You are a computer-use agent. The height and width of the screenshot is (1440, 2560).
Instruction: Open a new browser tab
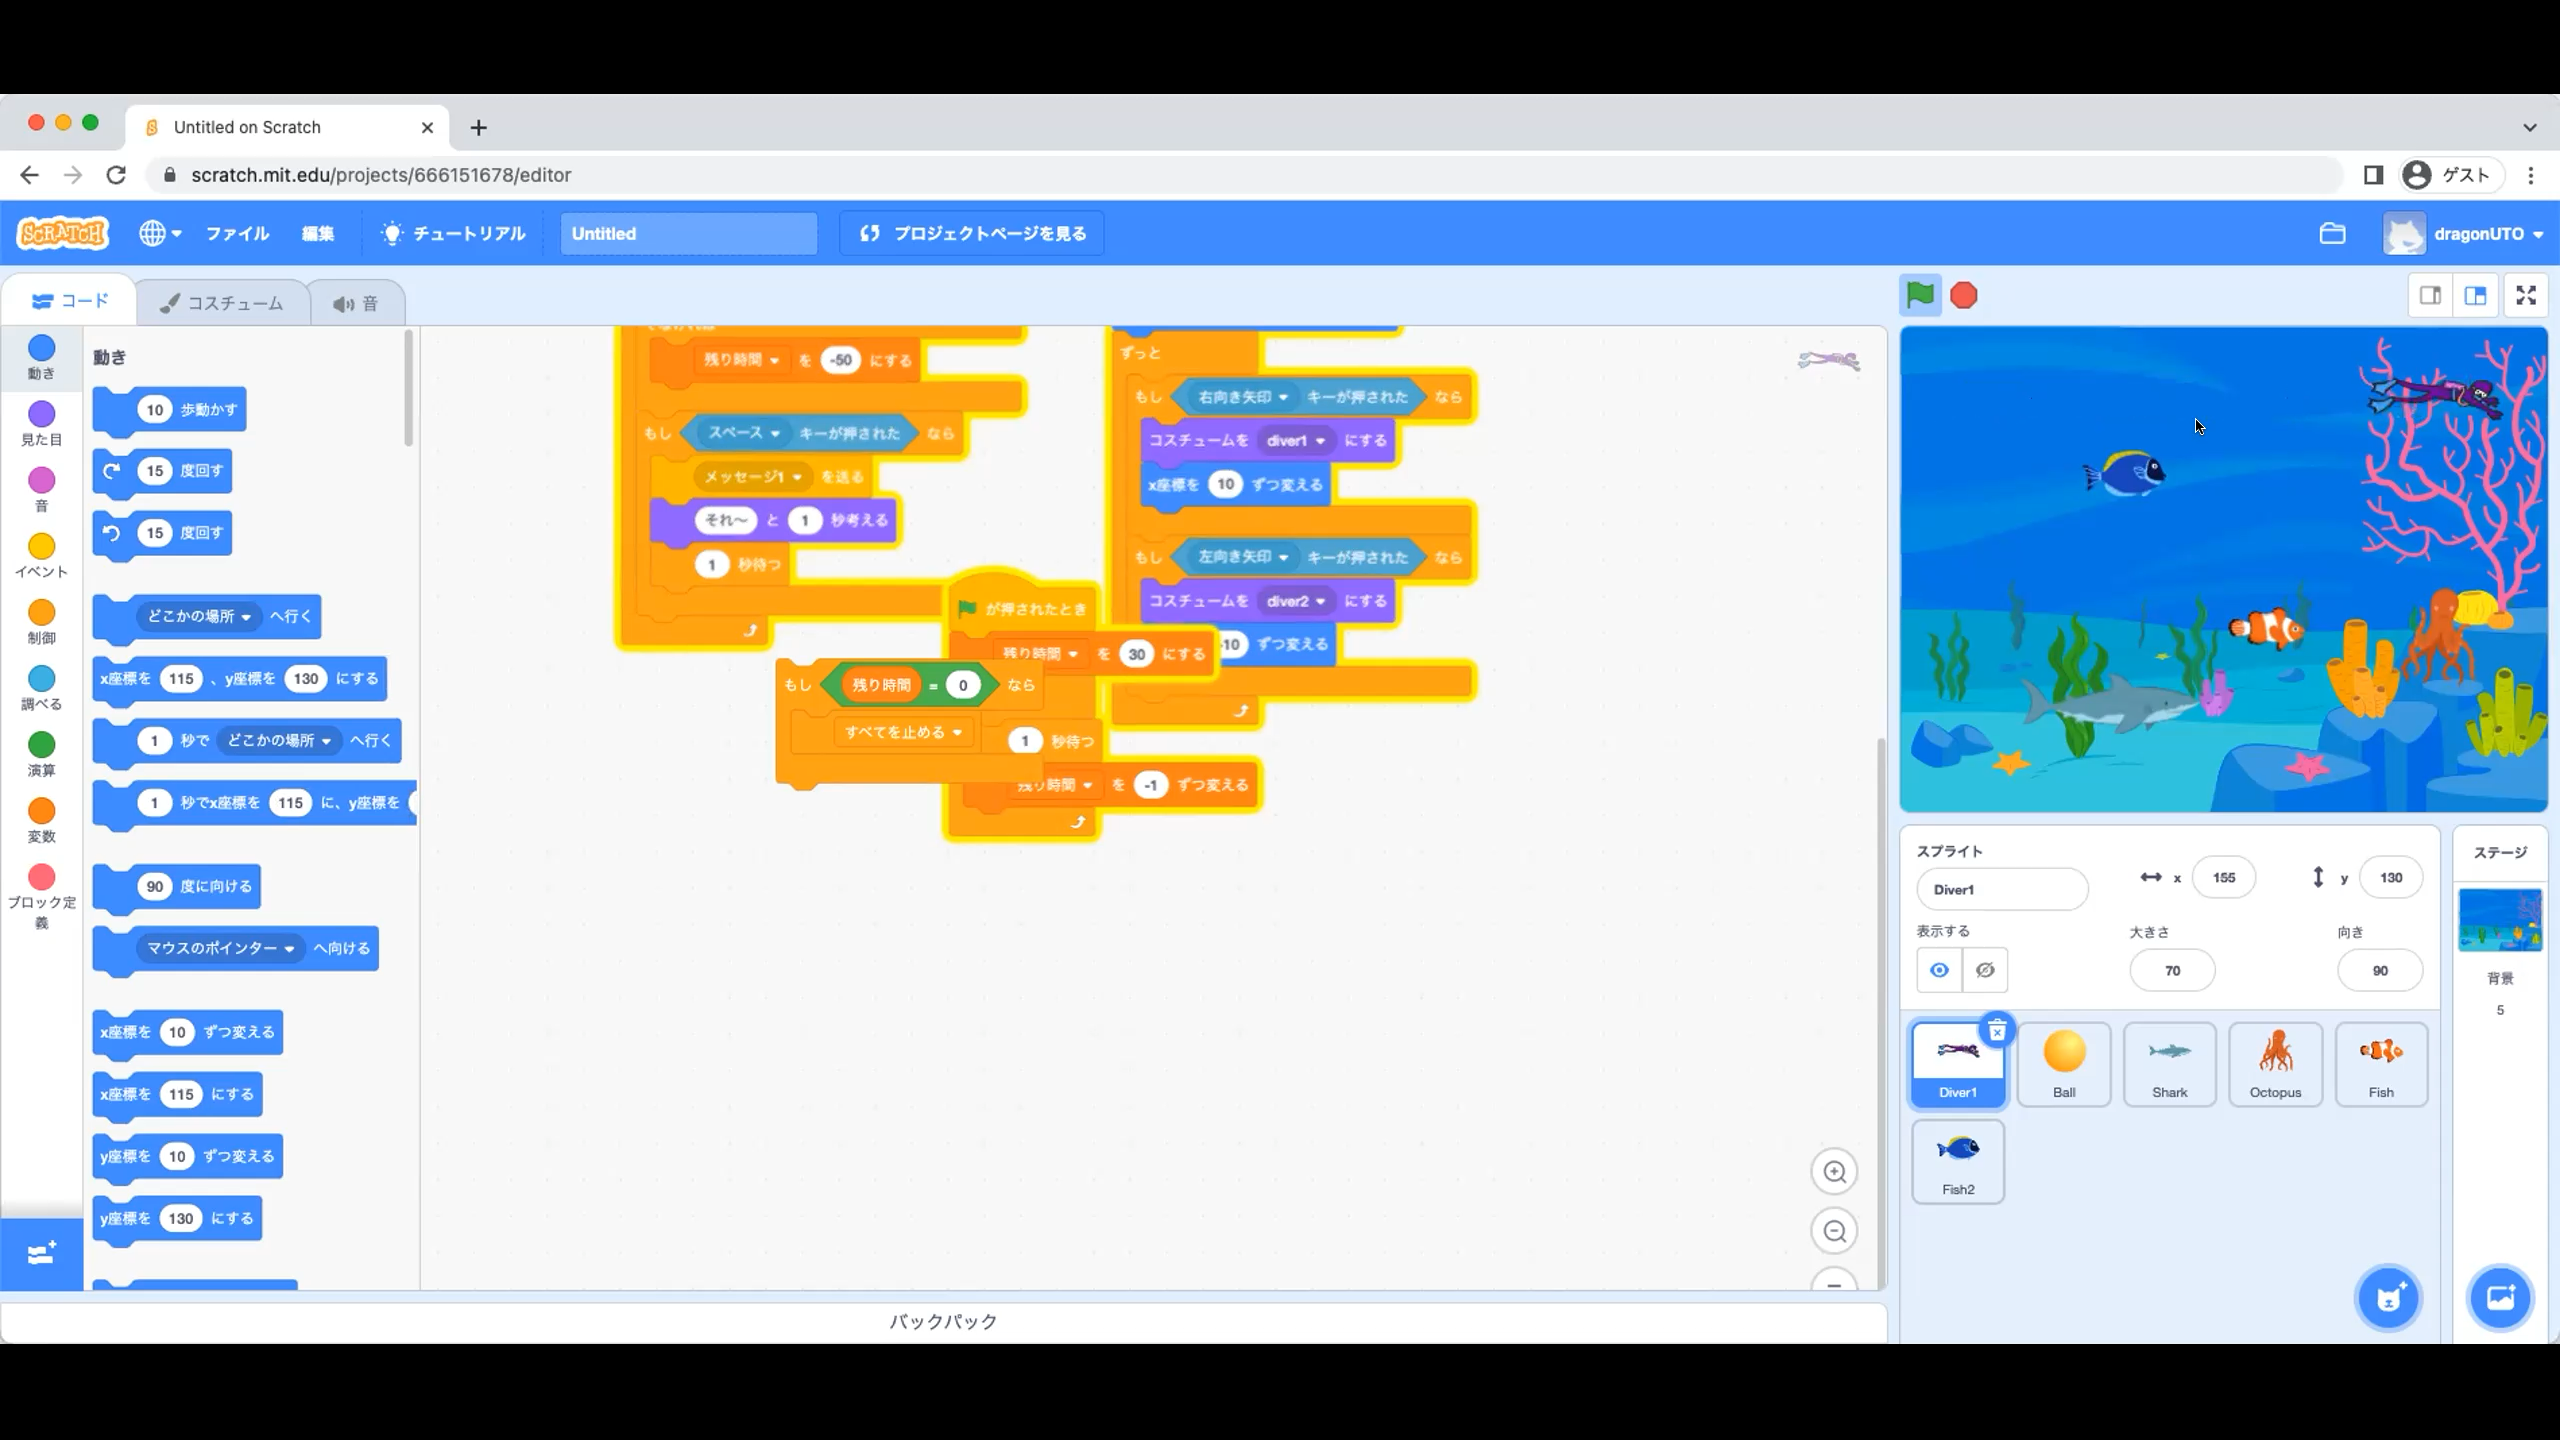478,127
